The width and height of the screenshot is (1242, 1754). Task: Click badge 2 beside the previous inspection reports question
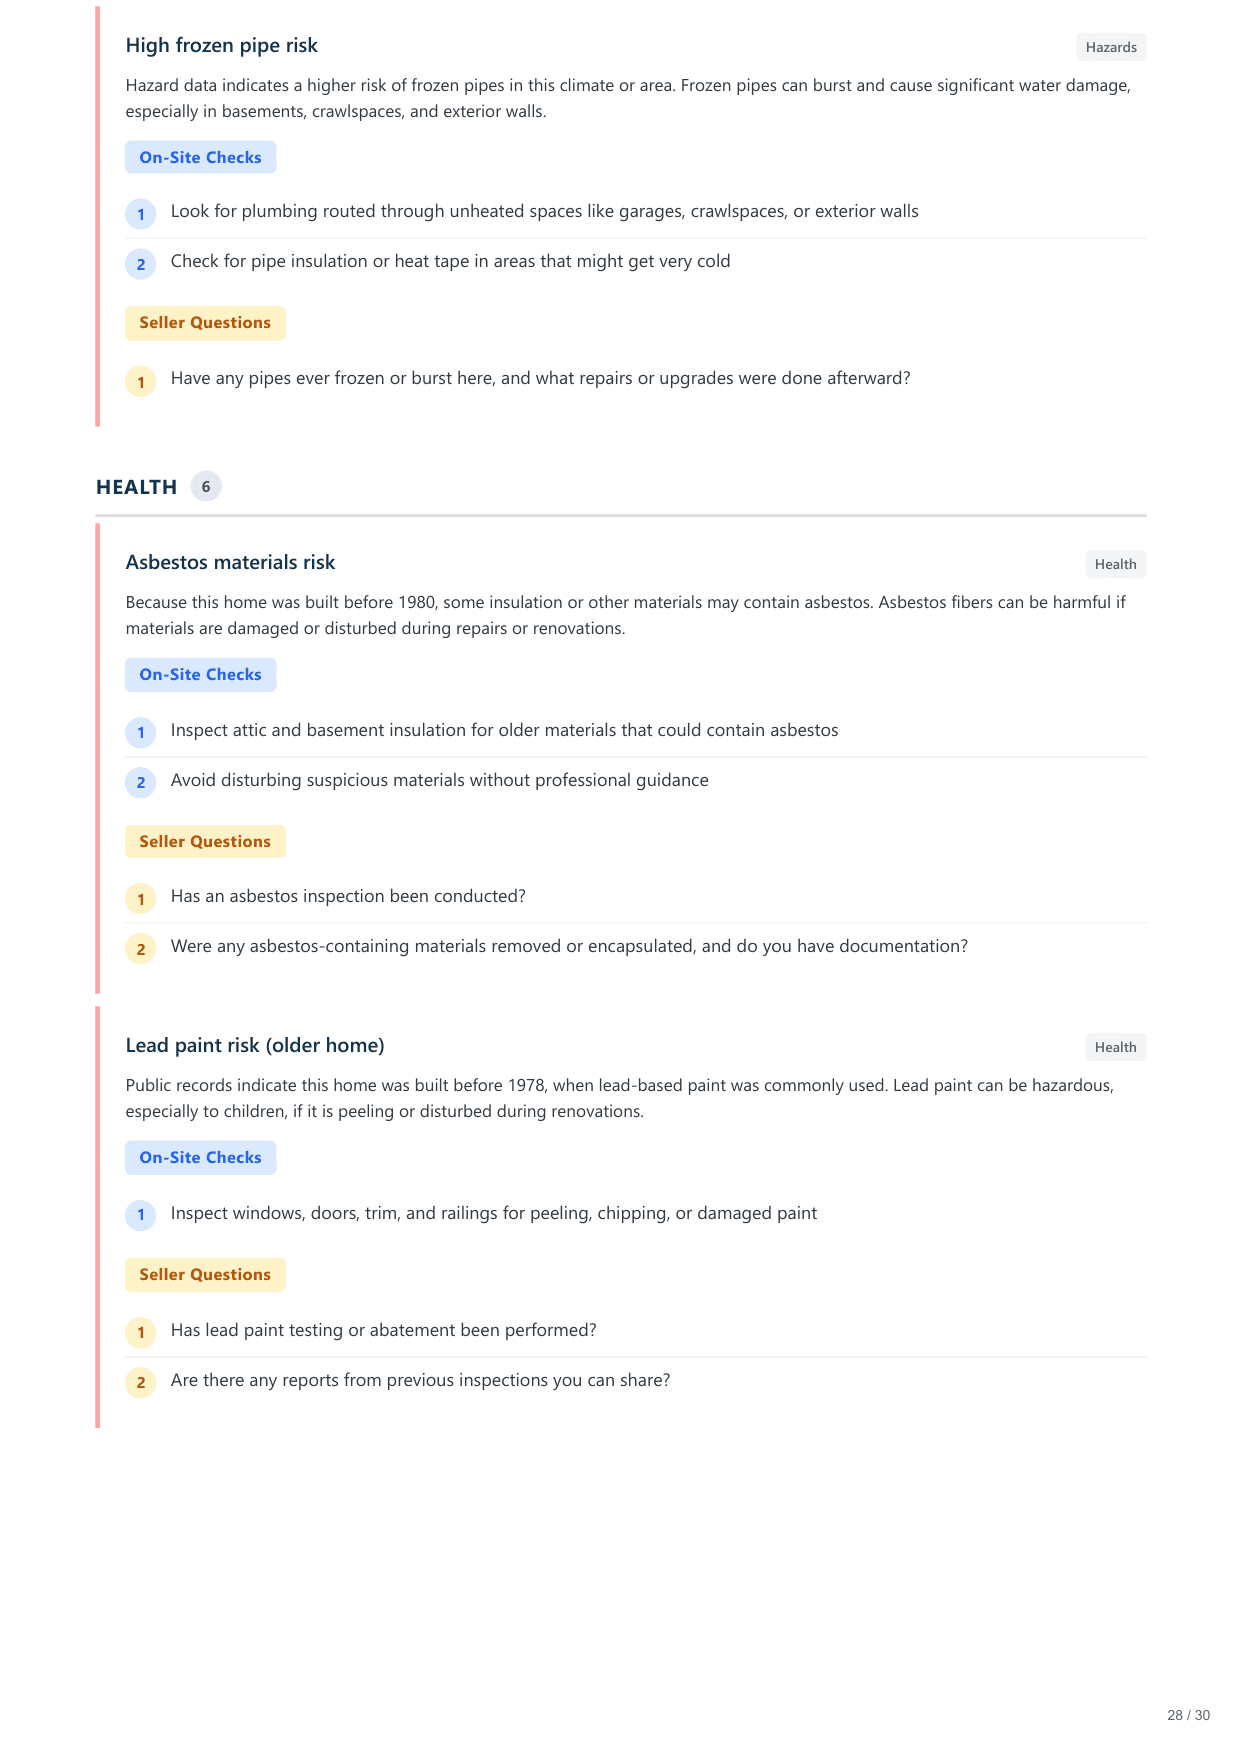click(141, 1382)
